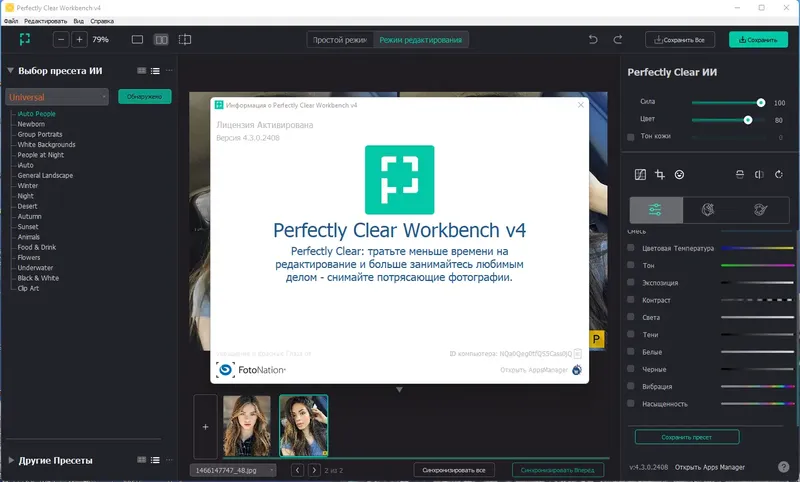
Task: Redo the last edit
Action: [x=617, y=39]
